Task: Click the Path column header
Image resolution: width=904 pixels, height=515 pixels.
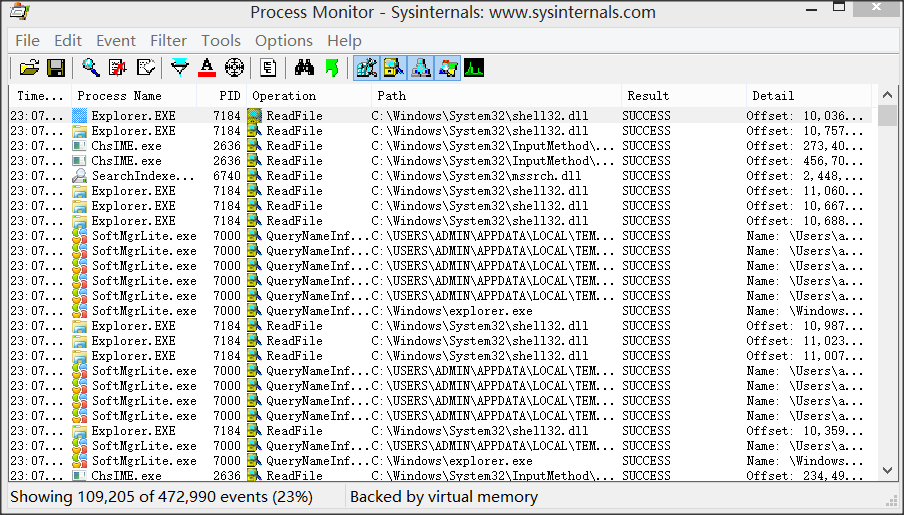Action: click(496, 96)
